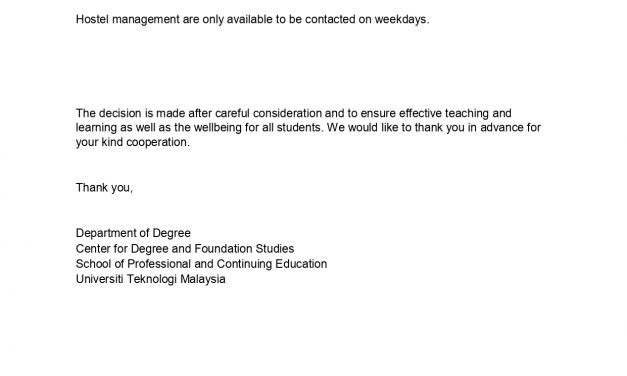Click the words 'your kind cooperation'

[132, 142]
